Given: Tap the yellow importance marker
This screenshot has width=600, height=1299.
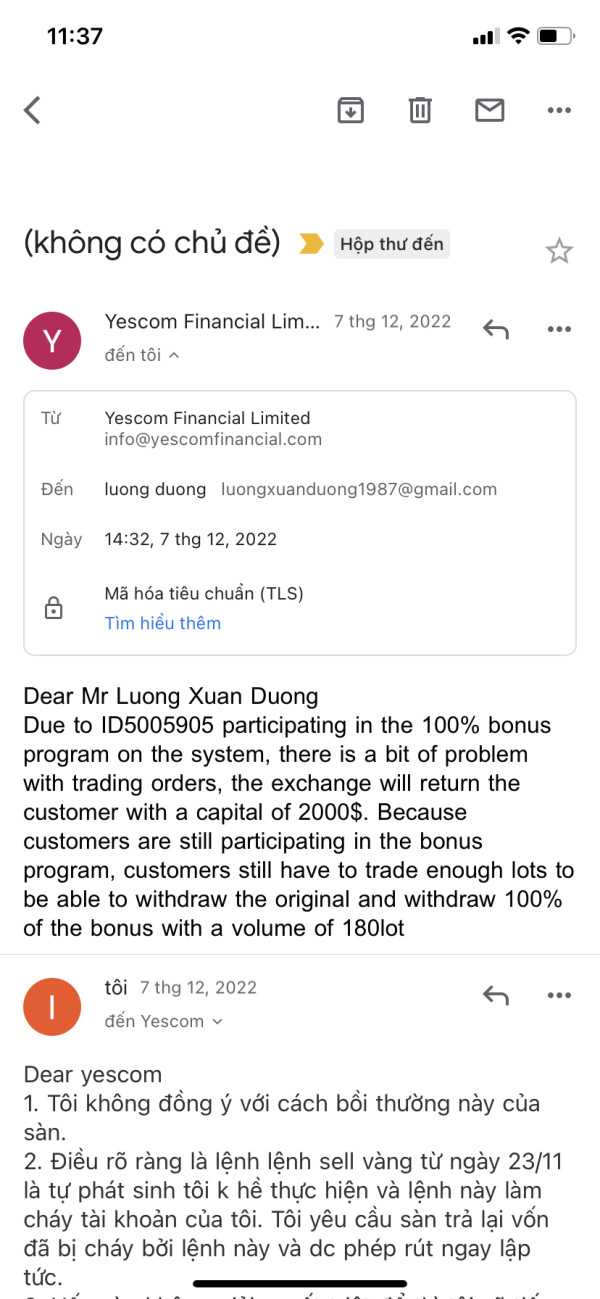Looking at the screenshot, I should [x=311, y=244].
